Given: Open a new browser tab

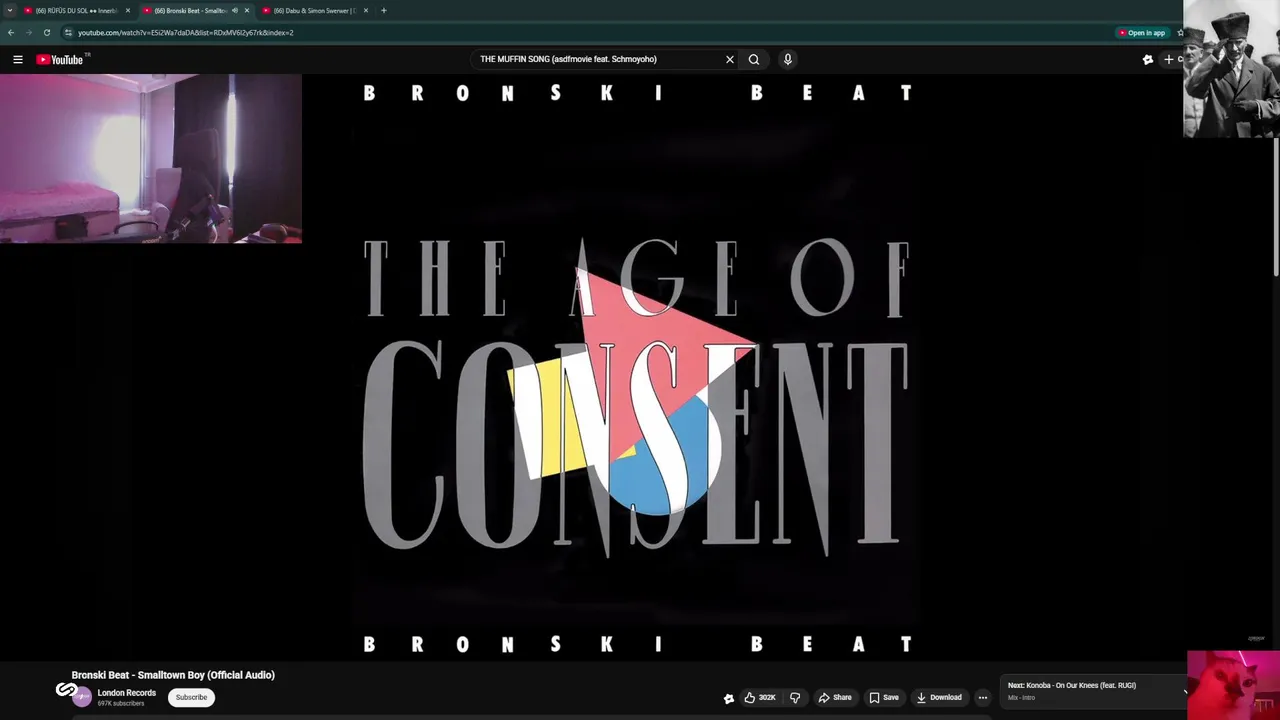Looking at the screenshot, I should pyautogui.click(x=384, y=11).
